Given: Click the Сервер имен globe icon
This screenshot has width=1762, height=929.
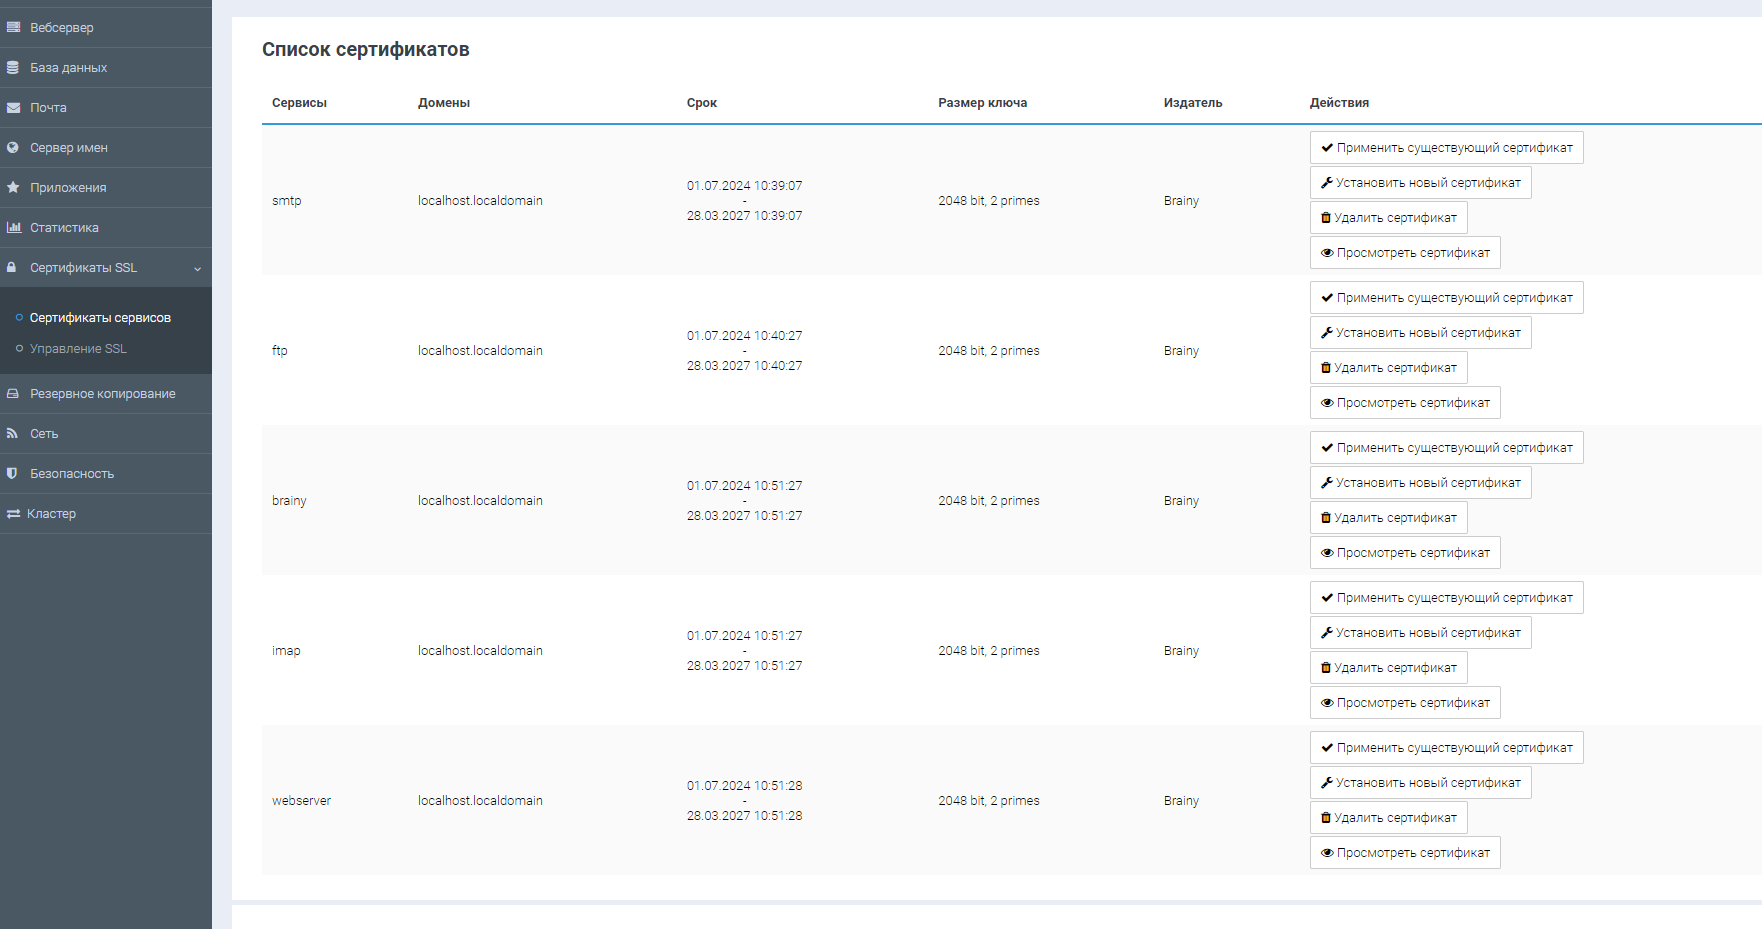Looking at the screenshot, I should 13,147.
